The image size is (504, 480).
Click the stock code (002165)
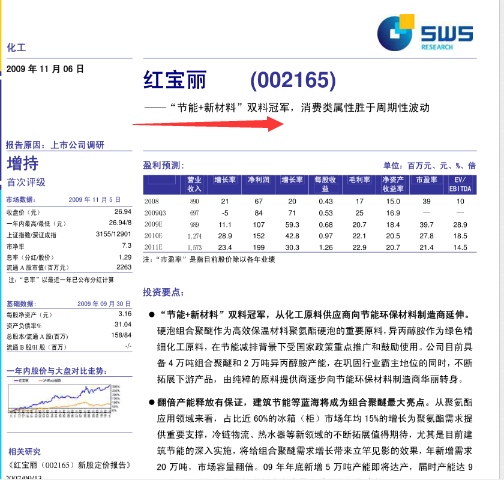293,80
